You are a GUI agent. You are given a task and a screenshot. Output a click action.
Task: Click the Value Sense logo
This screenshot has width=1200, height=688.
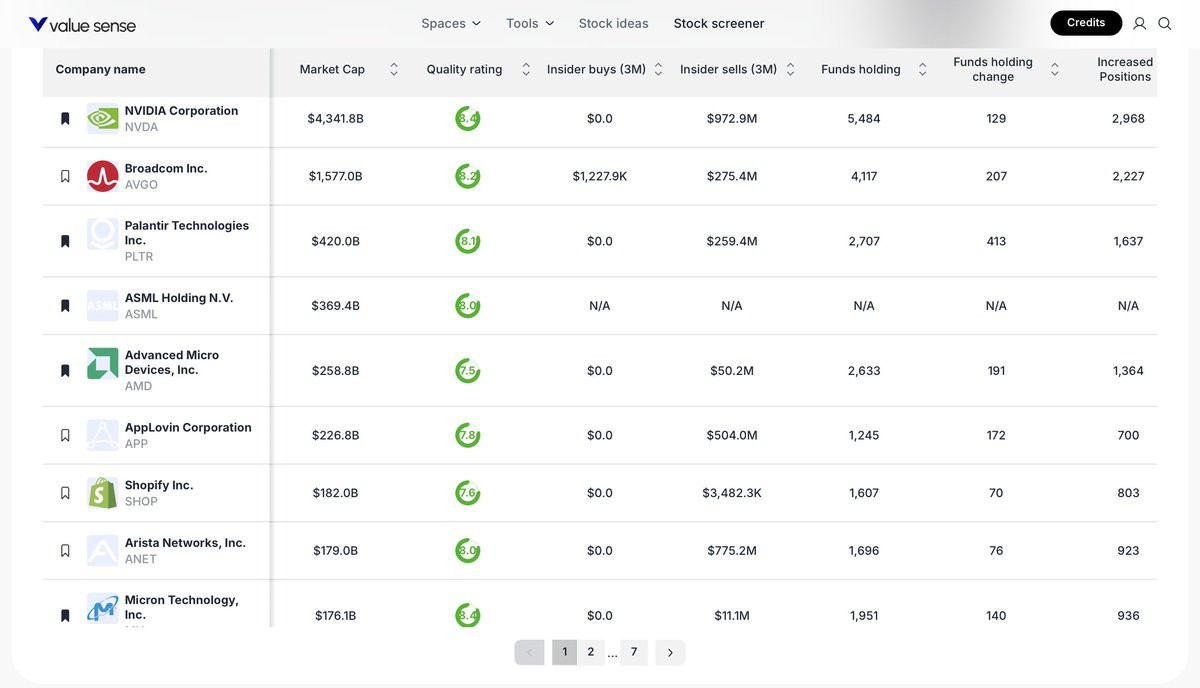click(82, 24)
